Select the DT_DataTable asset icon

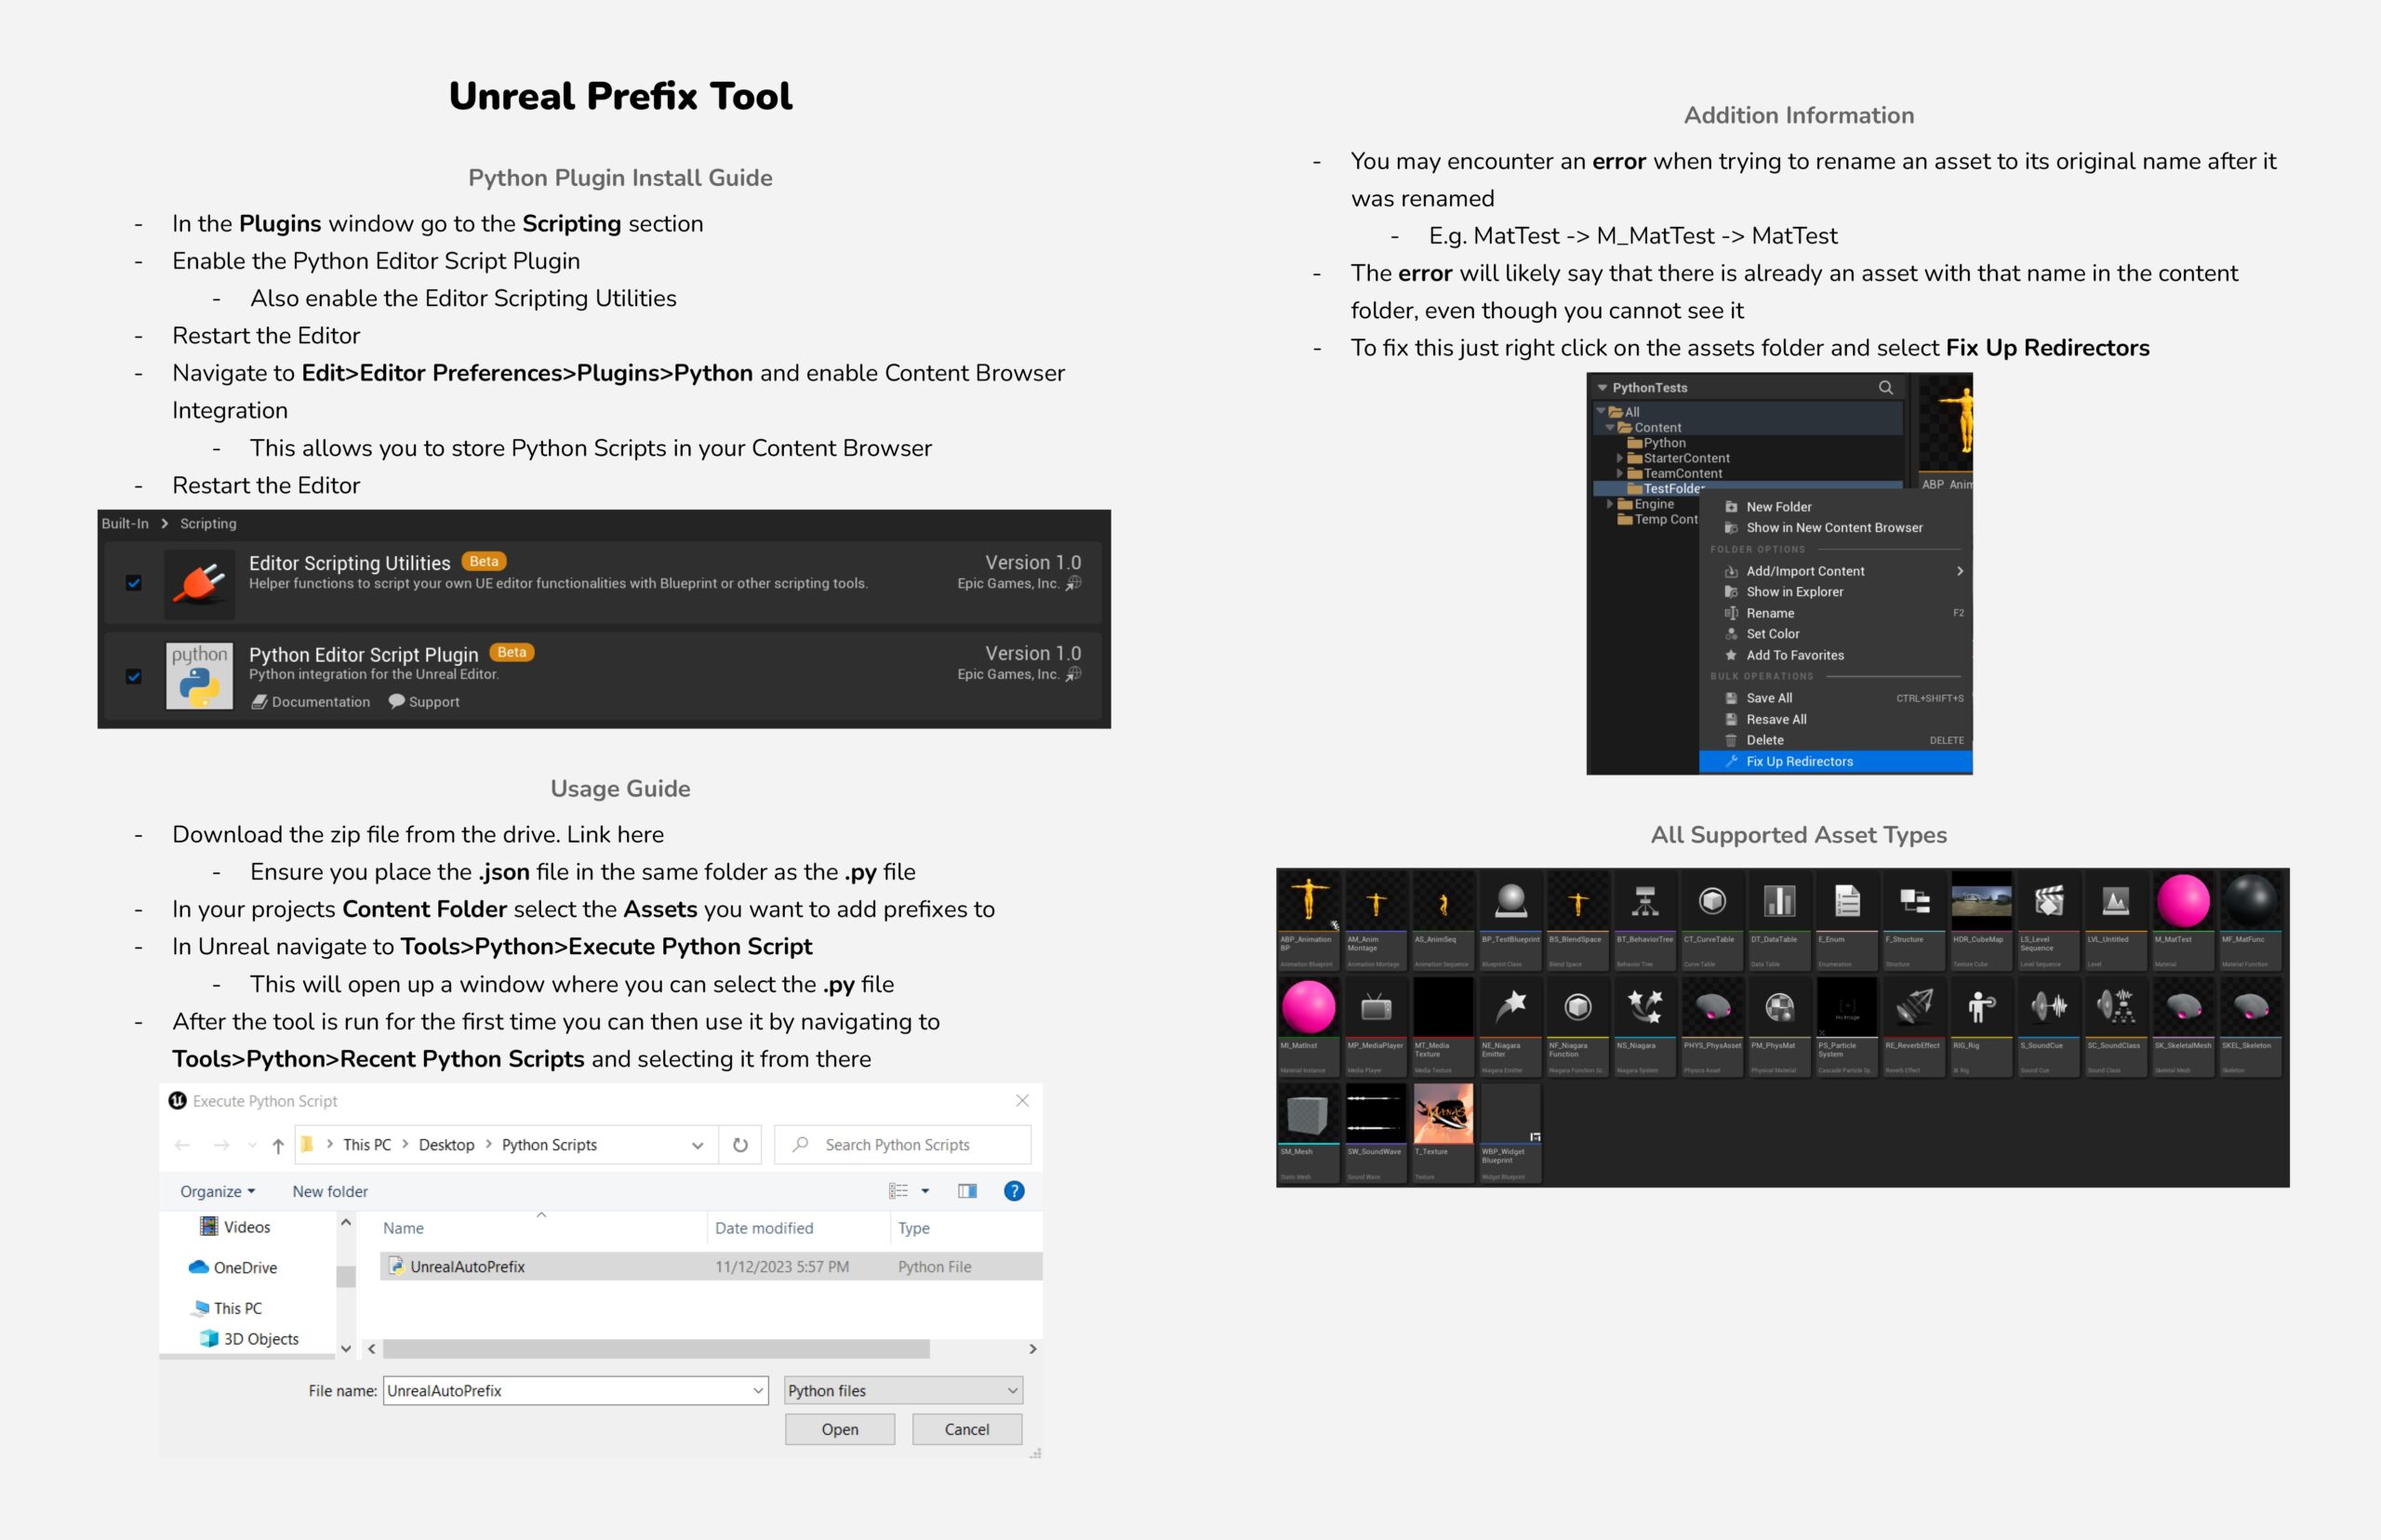tap(1779, 902)
